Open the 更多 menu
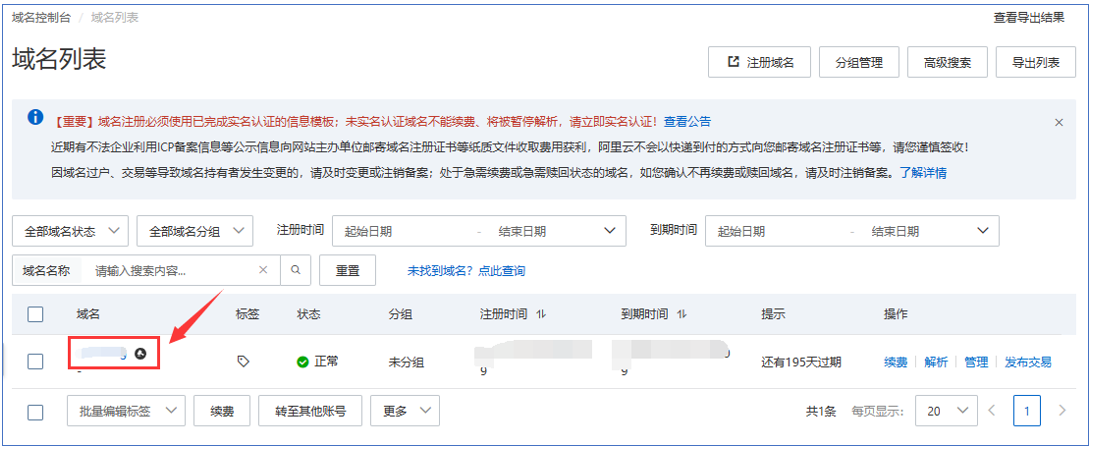The height and width of the screenshot is (451, 1093). (x=405, y=411)
